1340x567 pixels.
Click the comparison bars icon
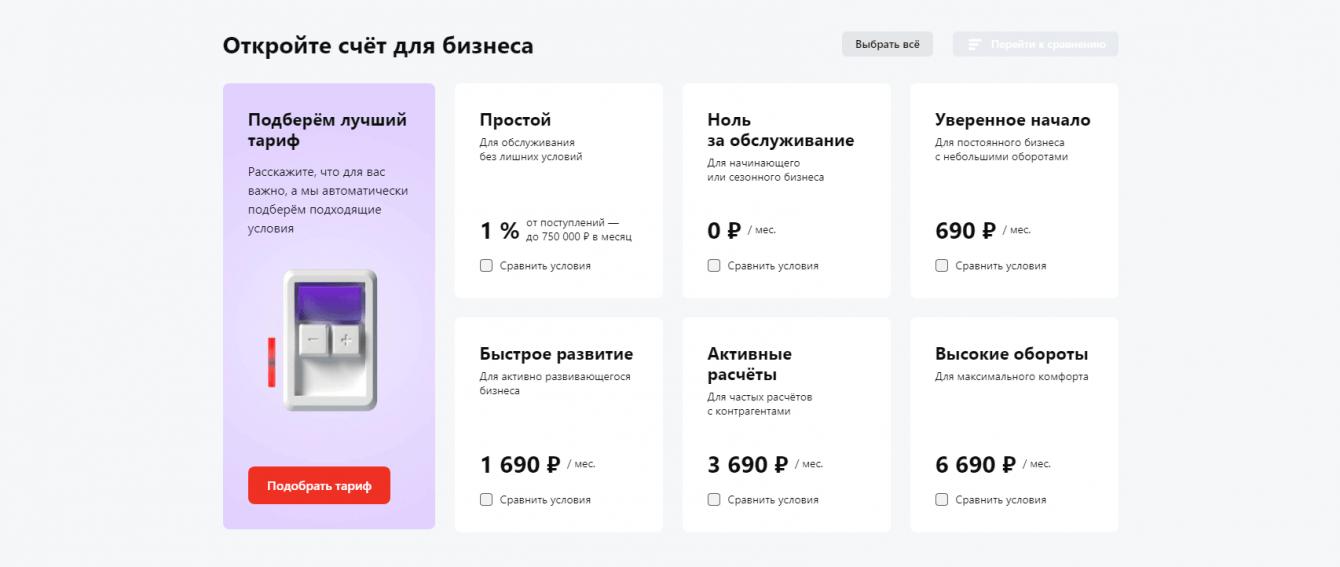pos(973,45)
